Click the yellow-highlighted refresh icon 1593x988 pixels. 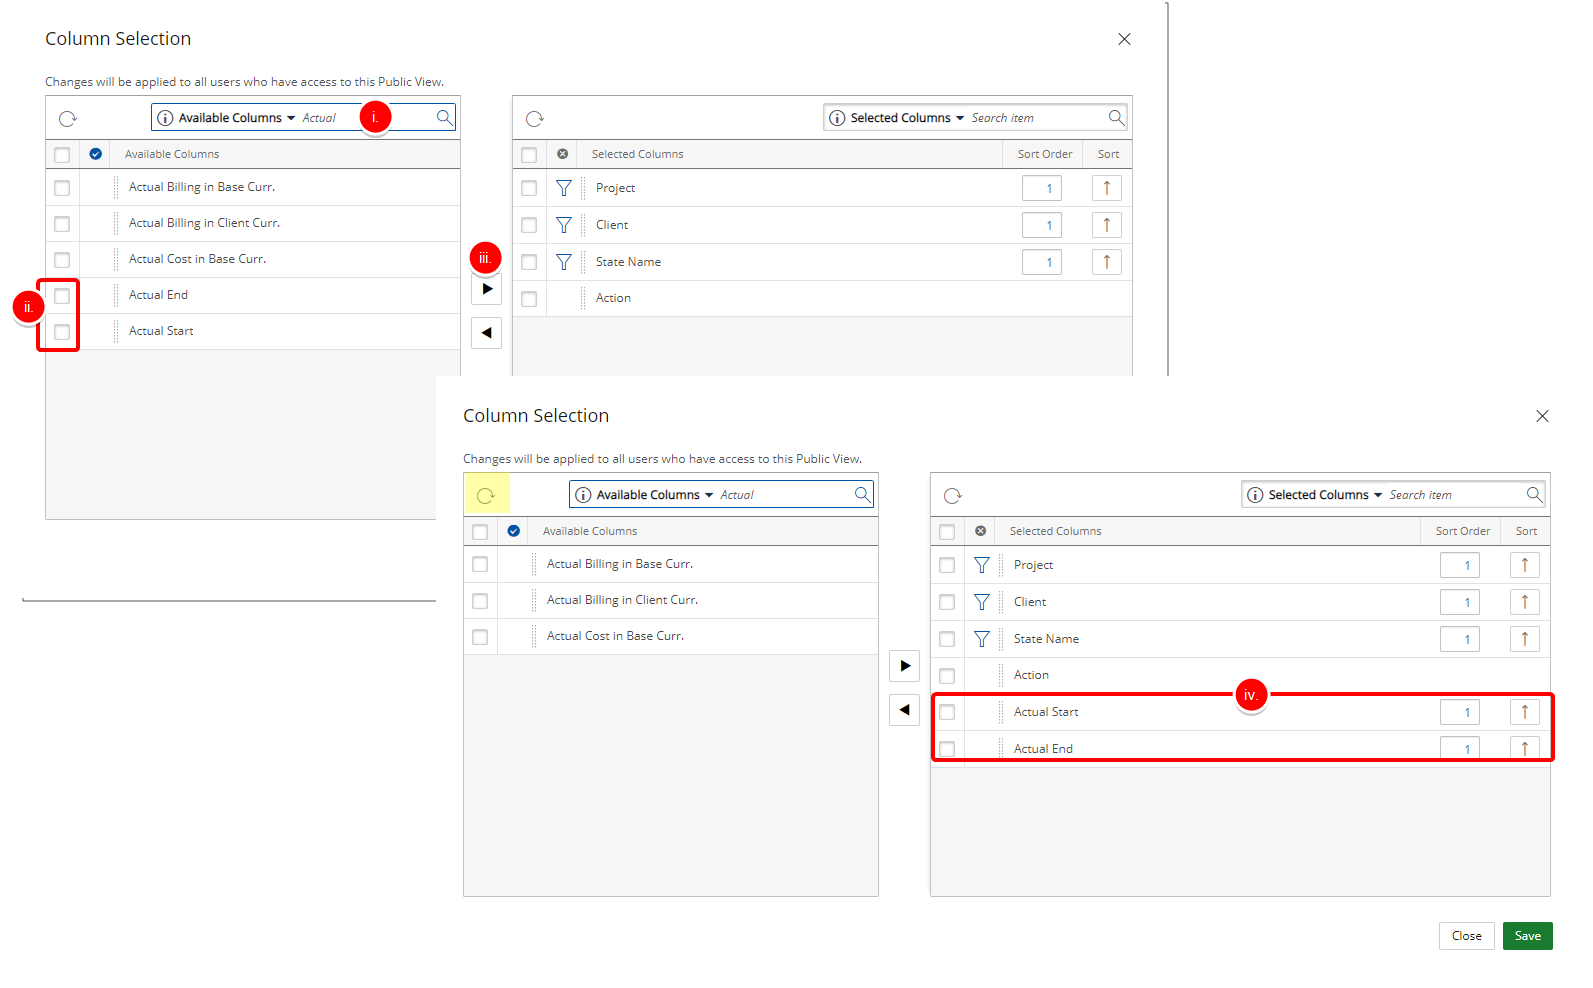[x=486, y=495]
